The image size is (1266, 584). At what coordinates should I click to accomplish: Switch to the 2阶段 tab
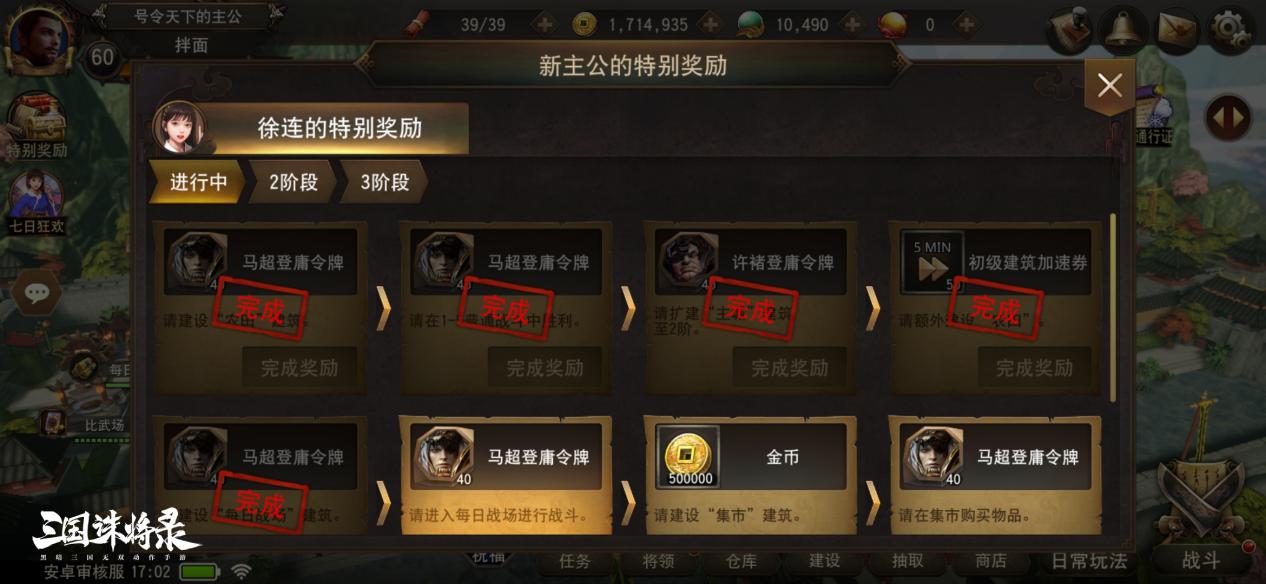pyautogui.click(x=291, y=182)
